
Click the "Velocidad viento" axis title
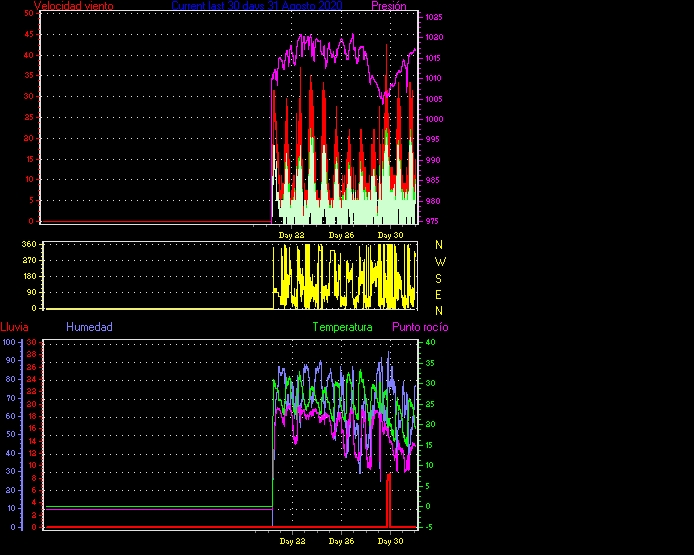pyautogui.click(x=73, y=6)
